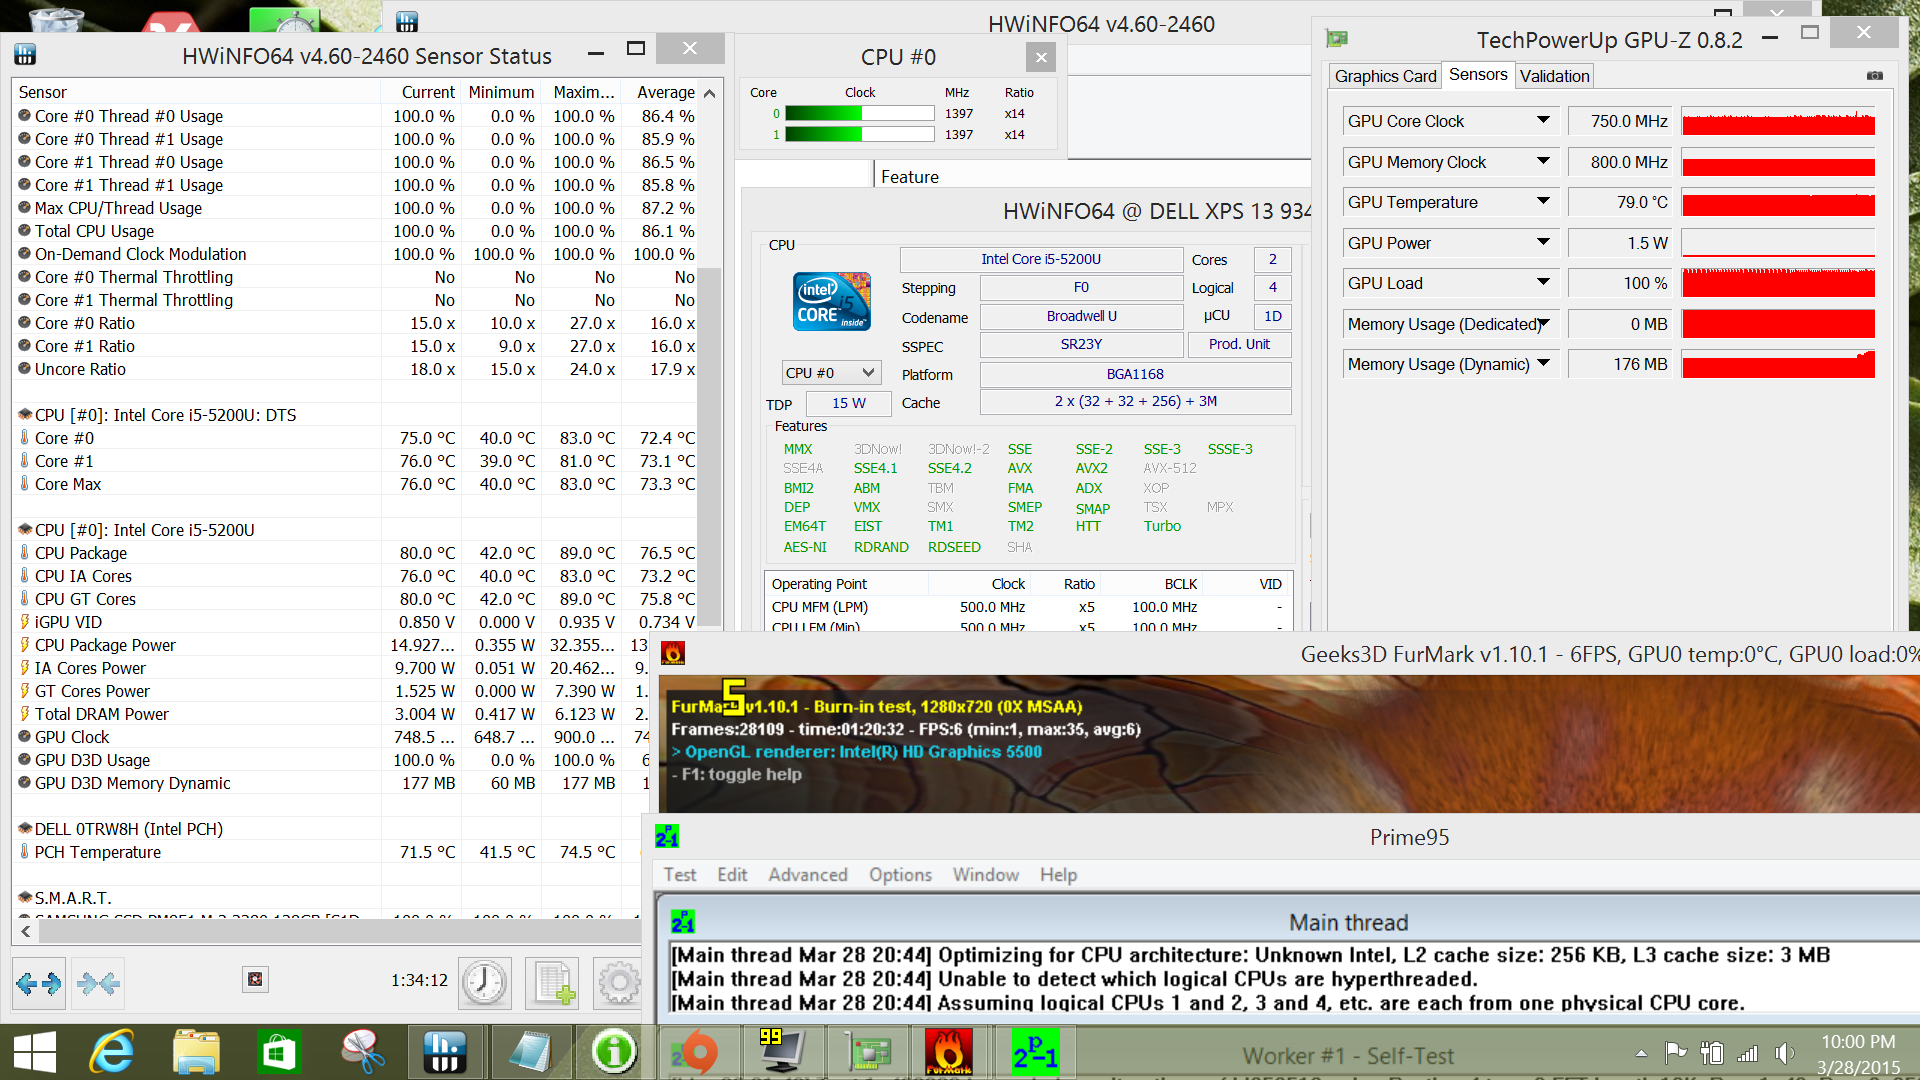
Task: Expand the GPU Load sensor dropdown
Action: (1543, 283)
